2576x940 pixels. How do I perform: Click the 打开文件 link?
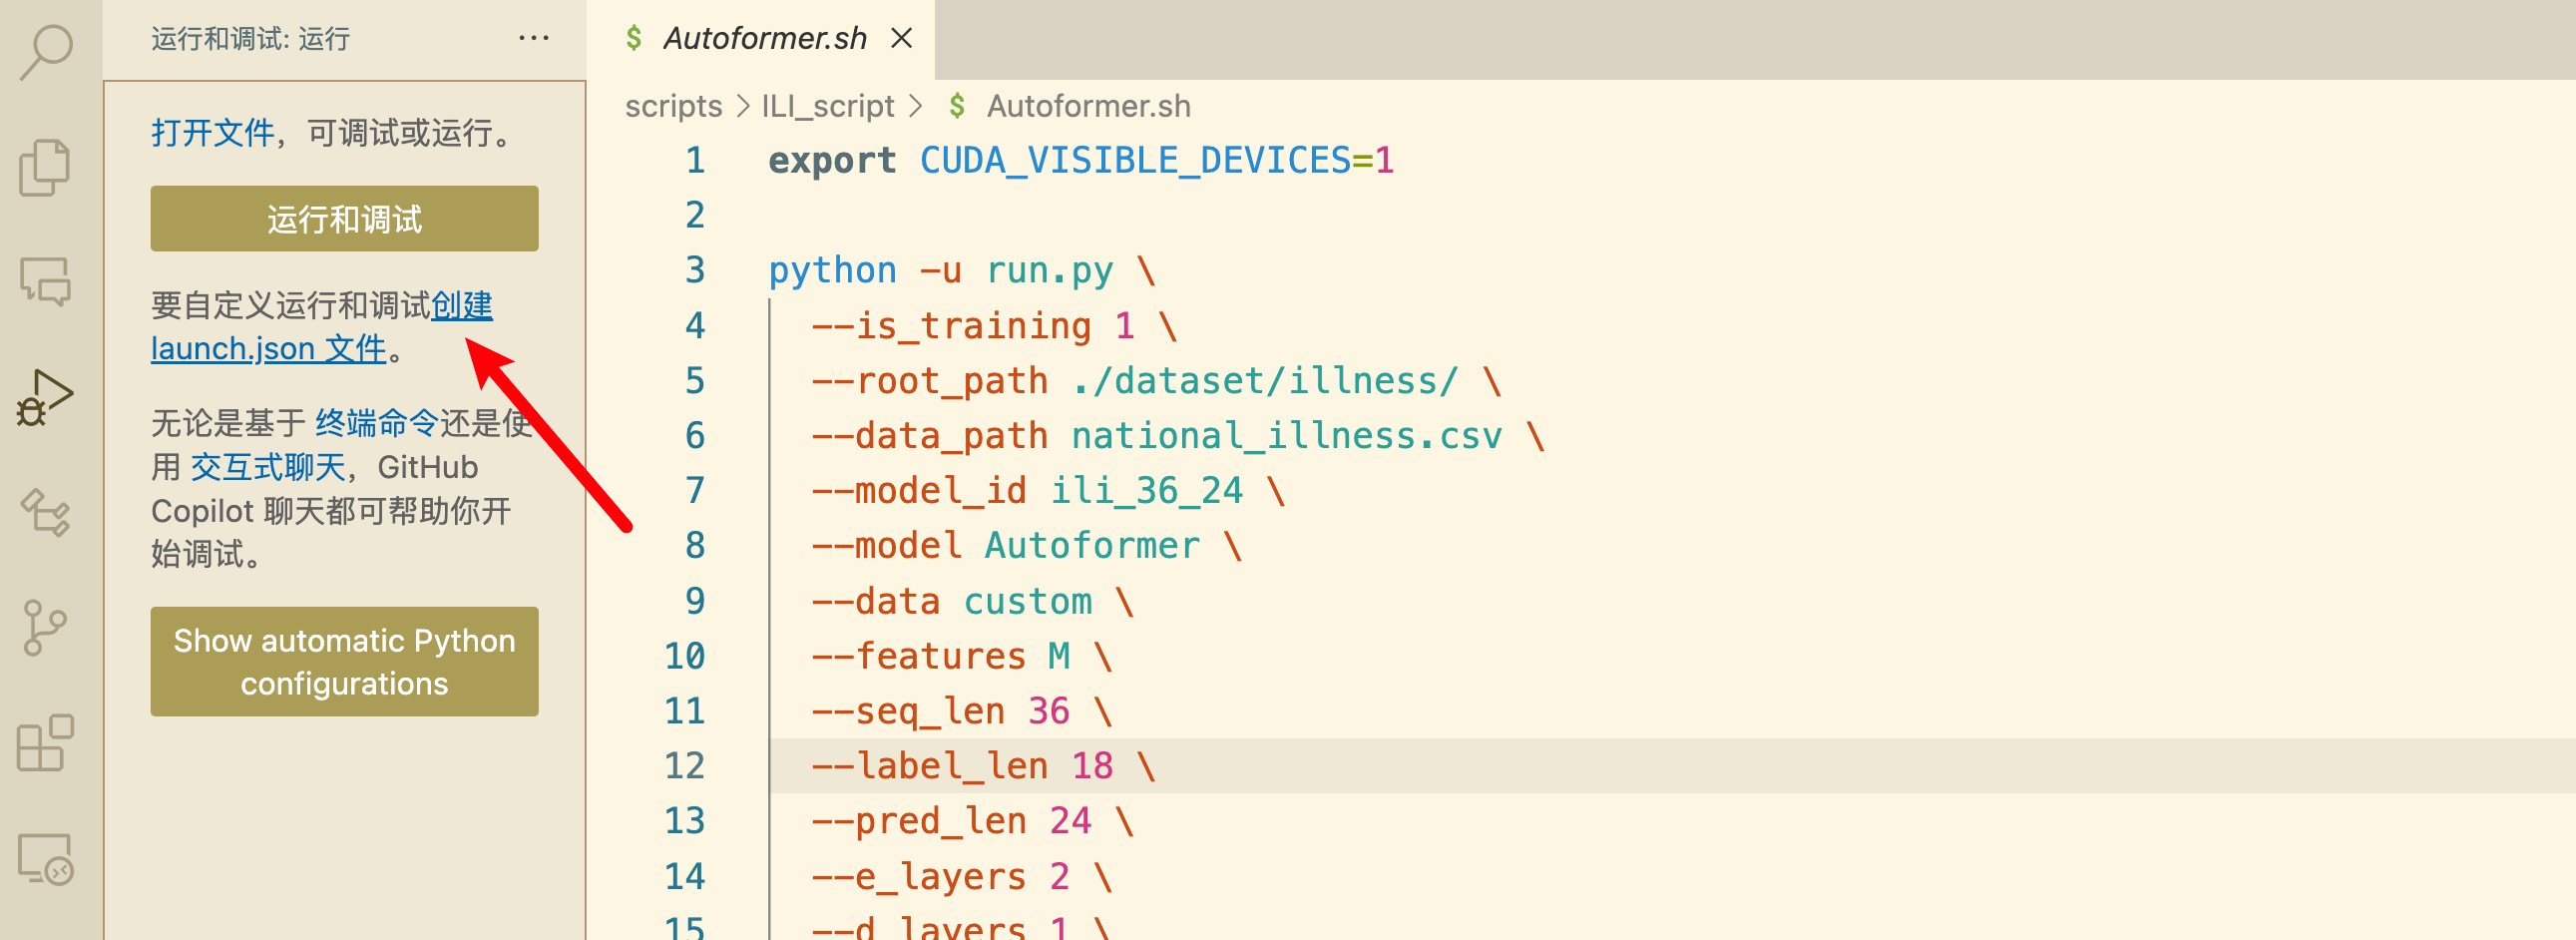213,133
